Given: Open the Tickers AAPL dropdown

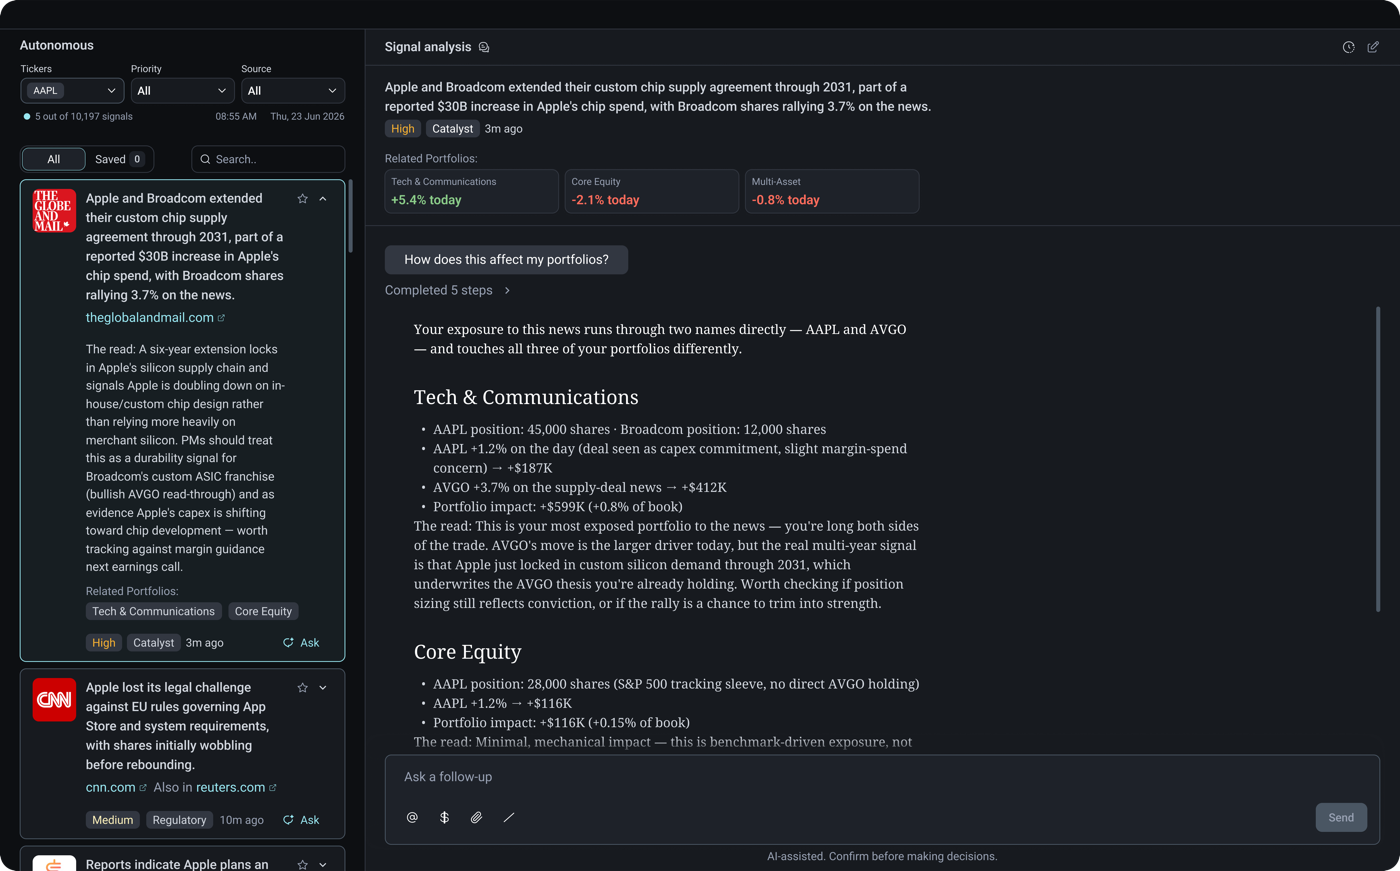Looking at the screenshot, I should tap(72, 90).
